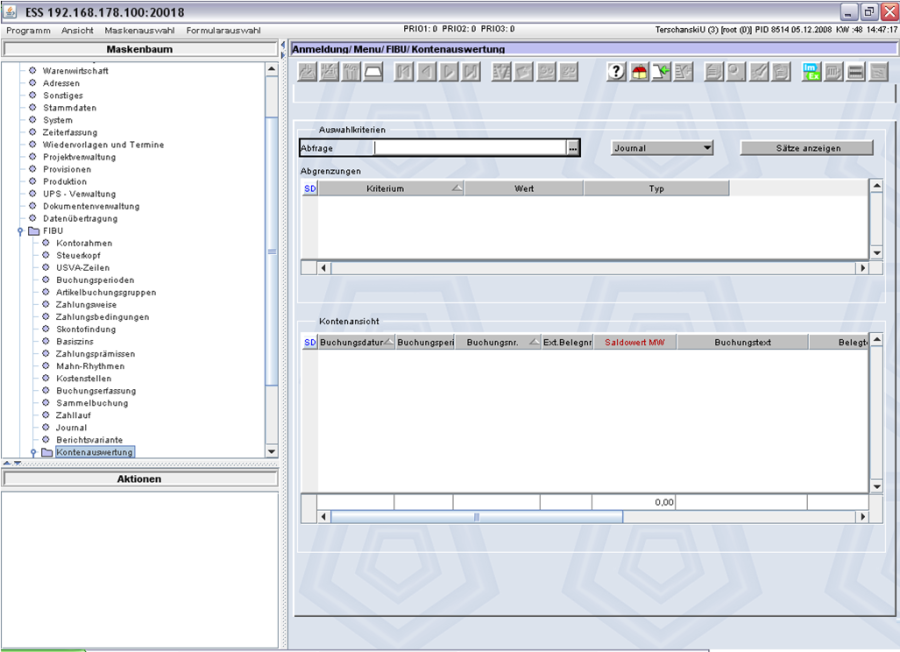Screen dimensions: 900x652
Task: Click the Sätze anzeigen button
Action: tap(807, 148)
